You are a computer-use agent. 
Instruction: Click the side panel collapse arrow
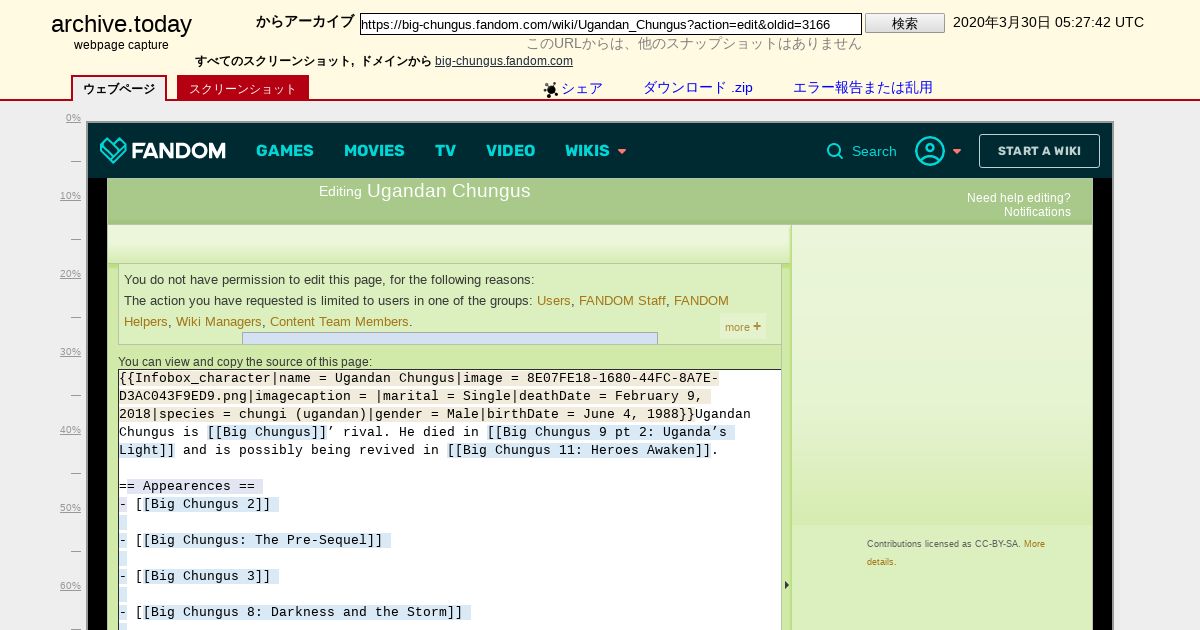(x=786, y=585)
